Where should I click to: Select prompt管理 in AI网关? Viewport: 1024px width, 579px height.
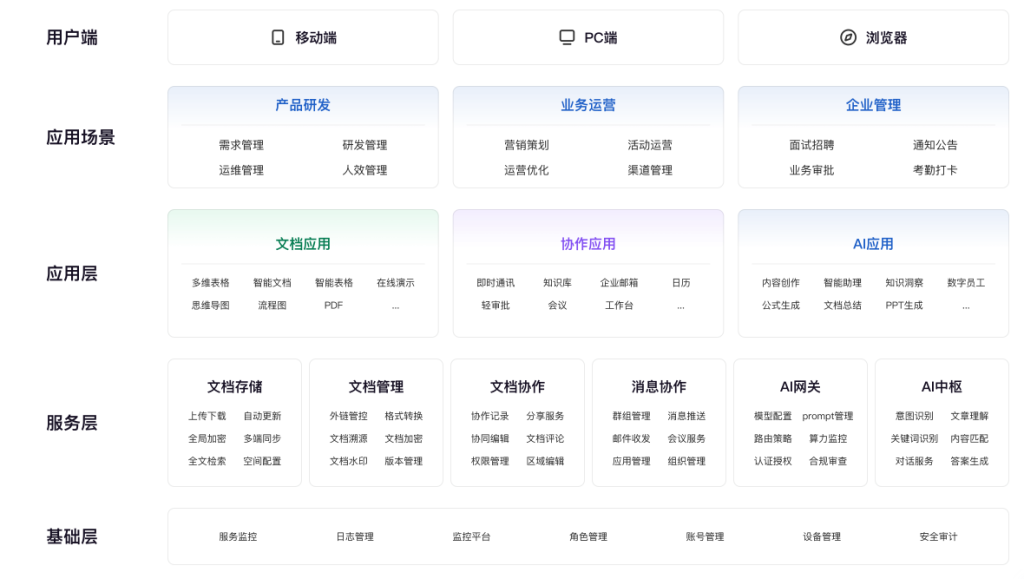tap(827, 416)
